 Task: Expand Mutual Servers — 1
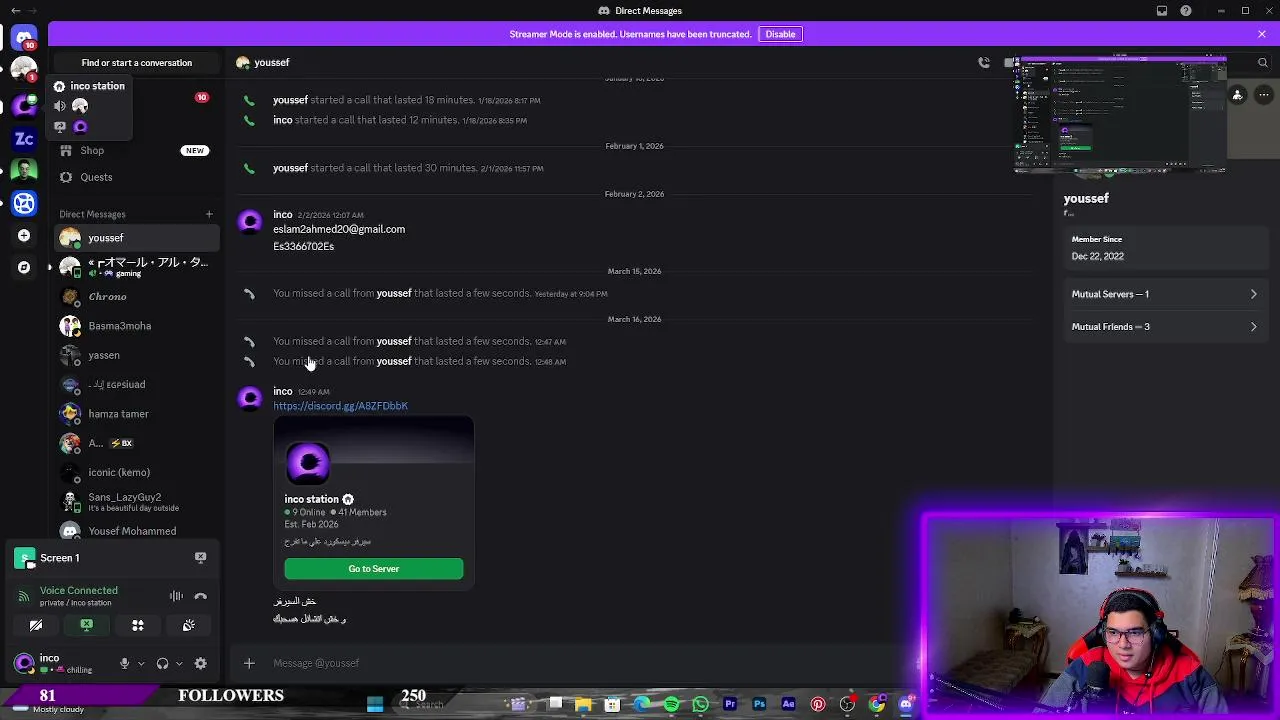pyautogui.click(x=1164, y=294)
